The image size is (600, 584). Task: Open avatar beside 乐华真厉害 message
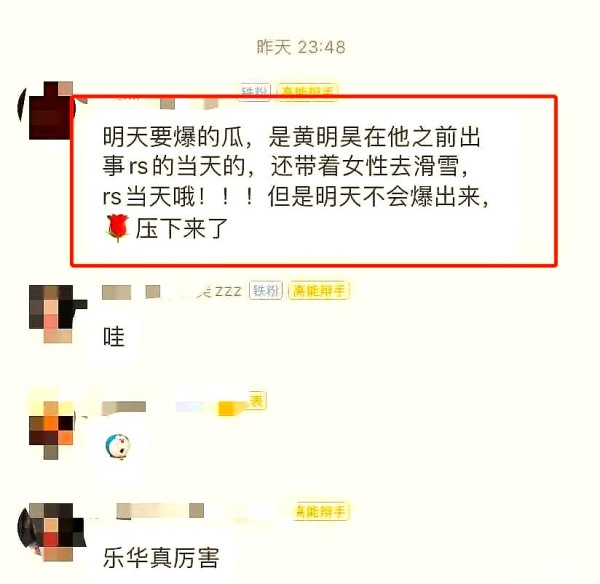click(52, 532)
